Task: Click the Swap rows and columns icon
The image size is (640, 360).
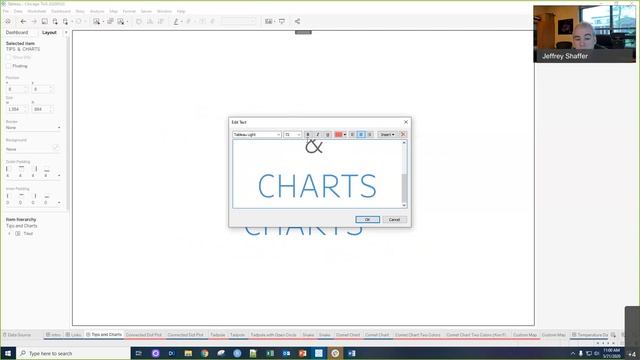Action: (139, 21)
